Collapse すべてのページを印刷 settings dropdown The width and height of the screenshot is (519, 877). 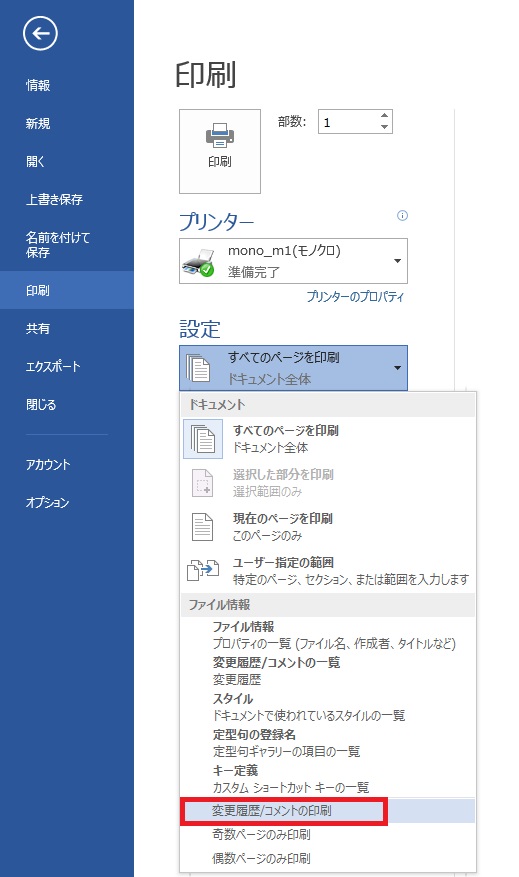pos(397,367)
